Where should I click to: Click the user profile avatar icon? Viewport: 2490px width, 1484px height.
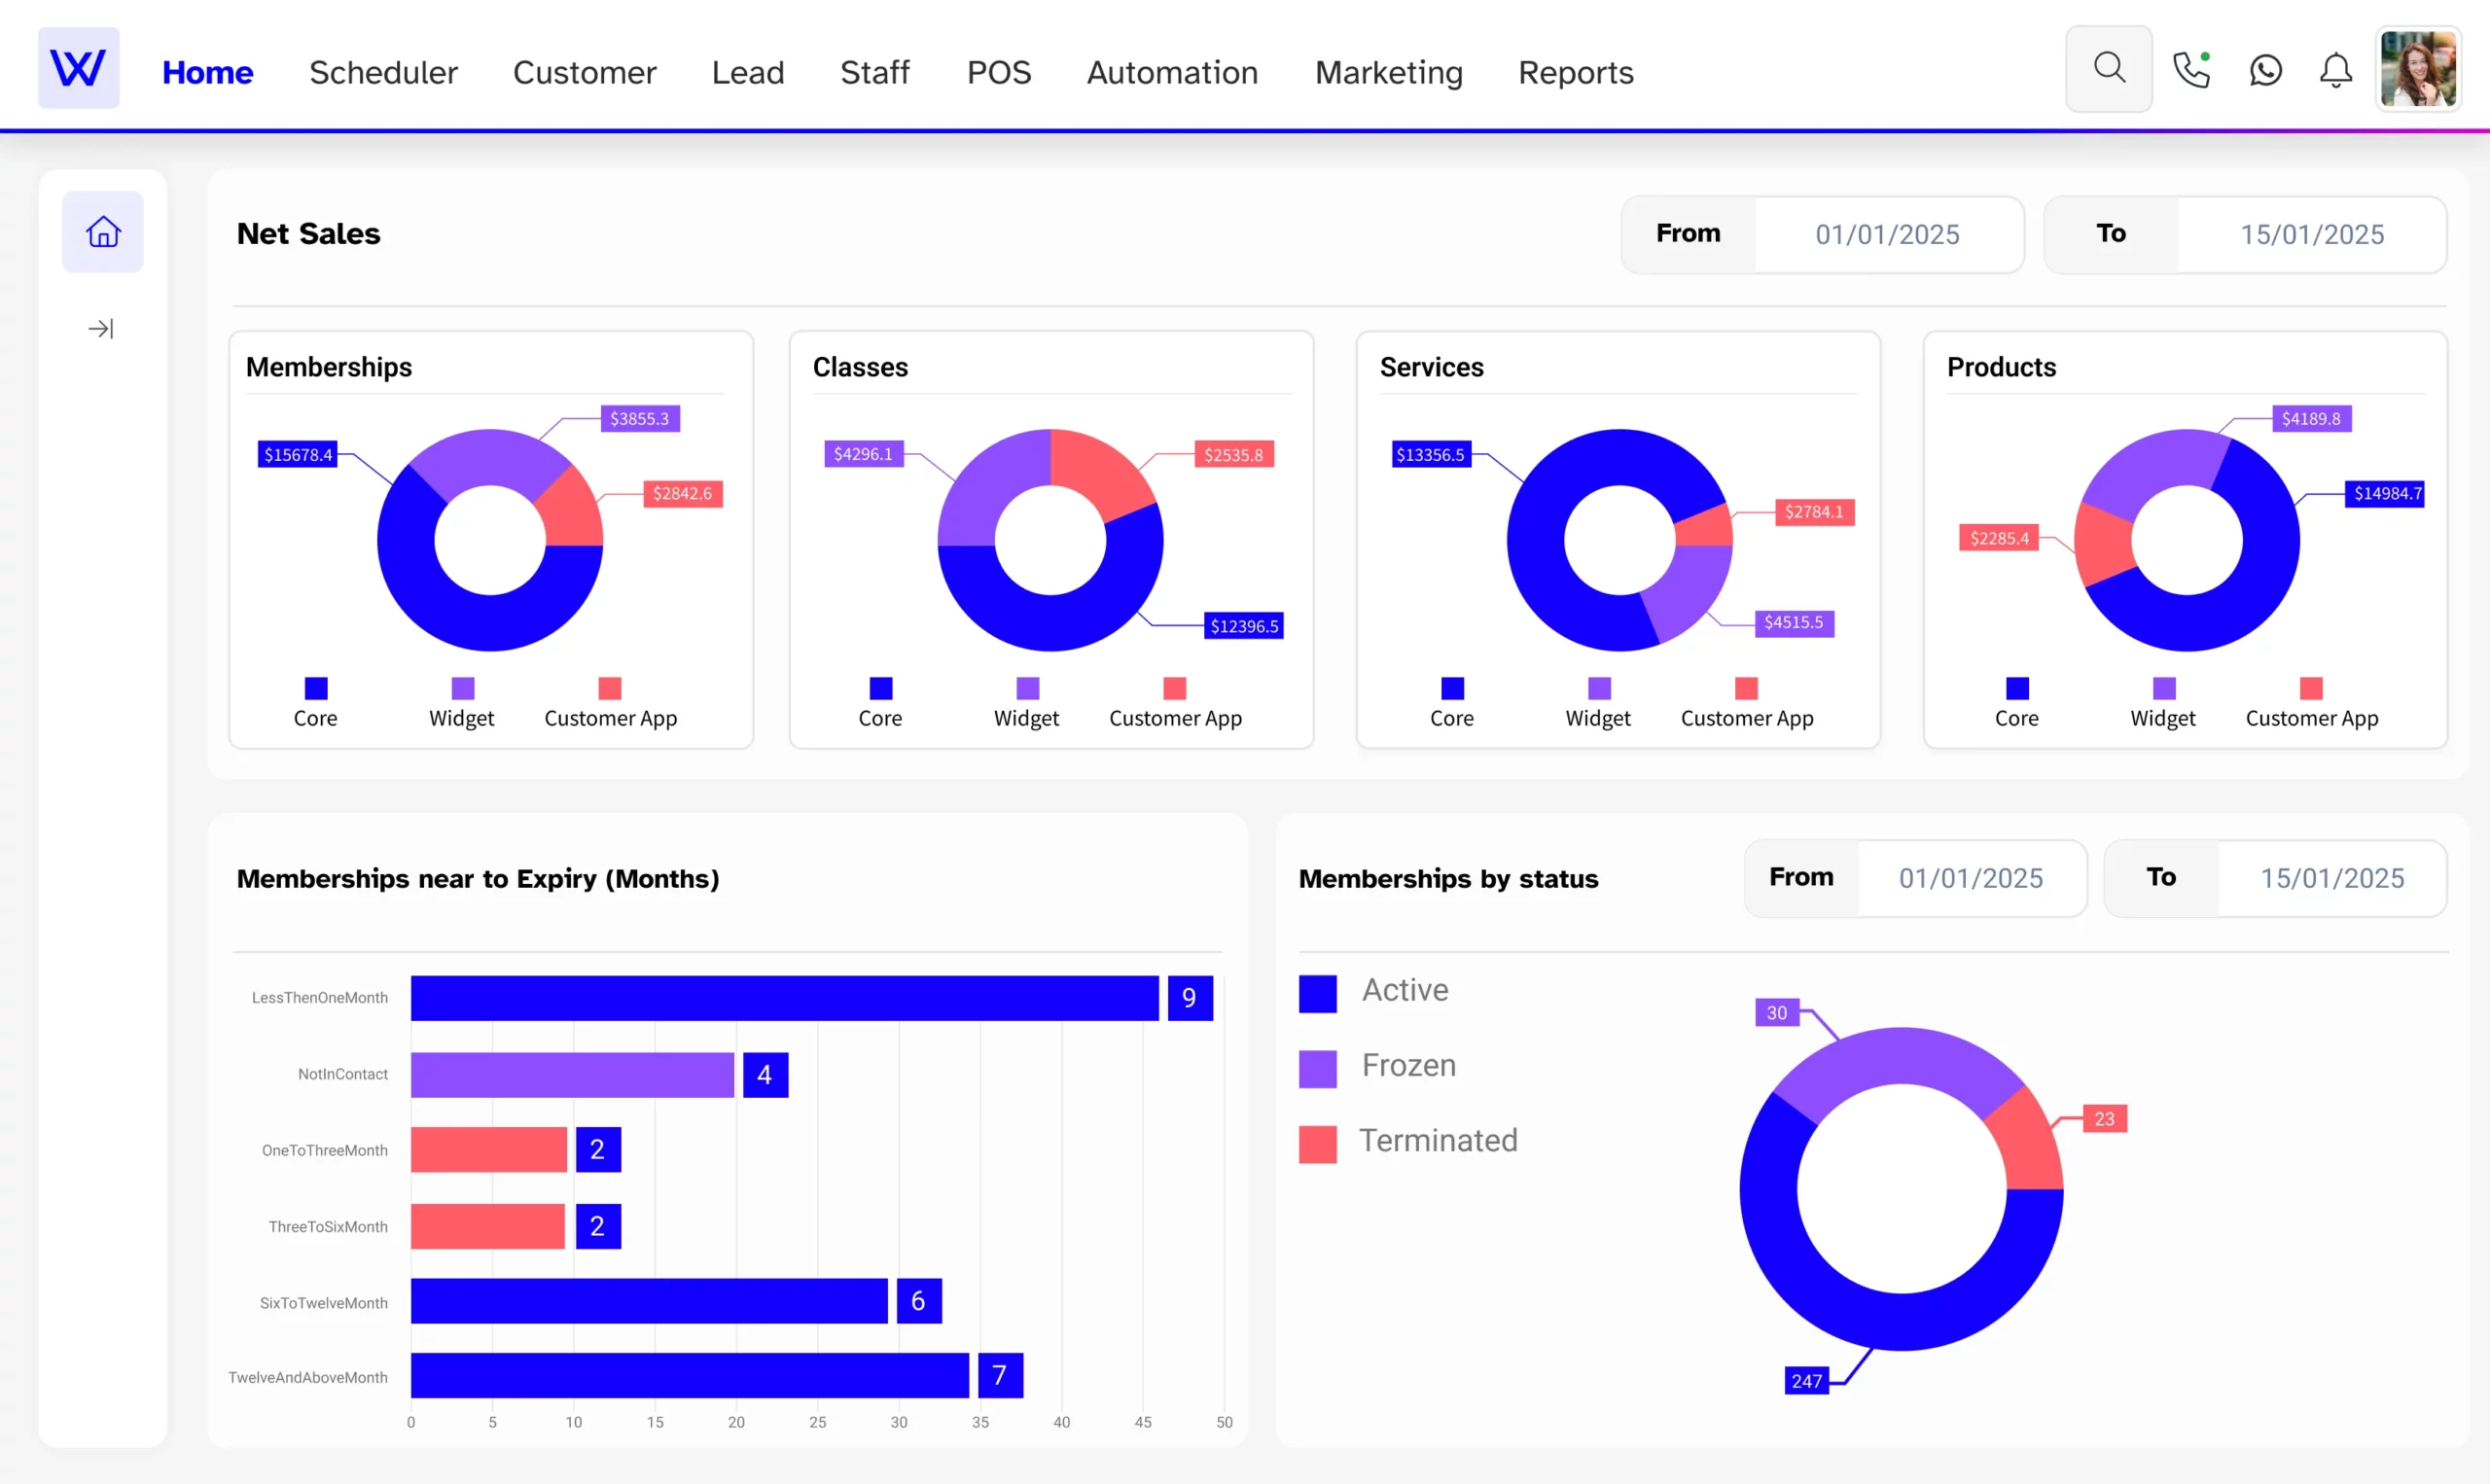coord(2421,69)
